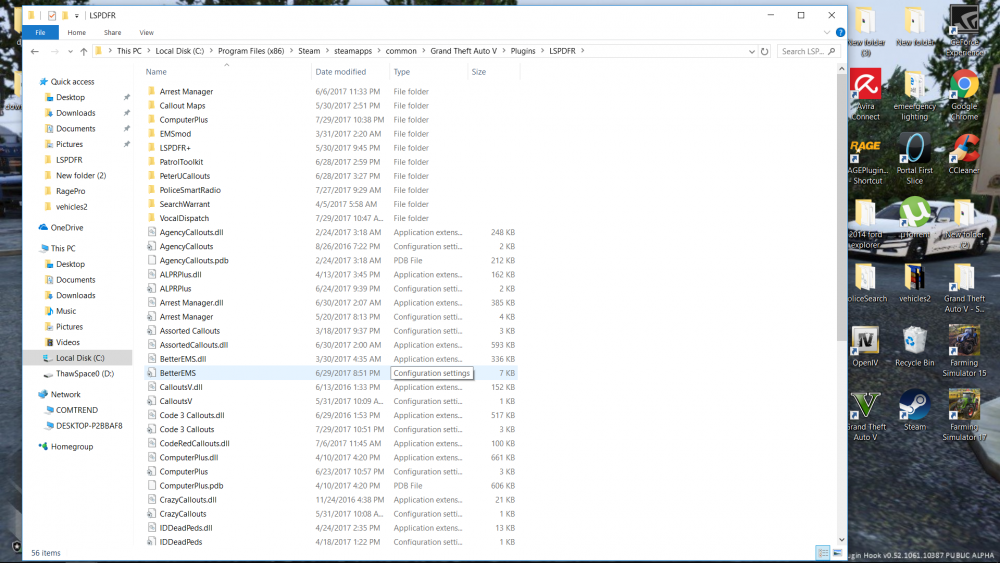Click the scrollbar down arrow
This screenshot has width=1000, height=563.
tap(841, 539)
